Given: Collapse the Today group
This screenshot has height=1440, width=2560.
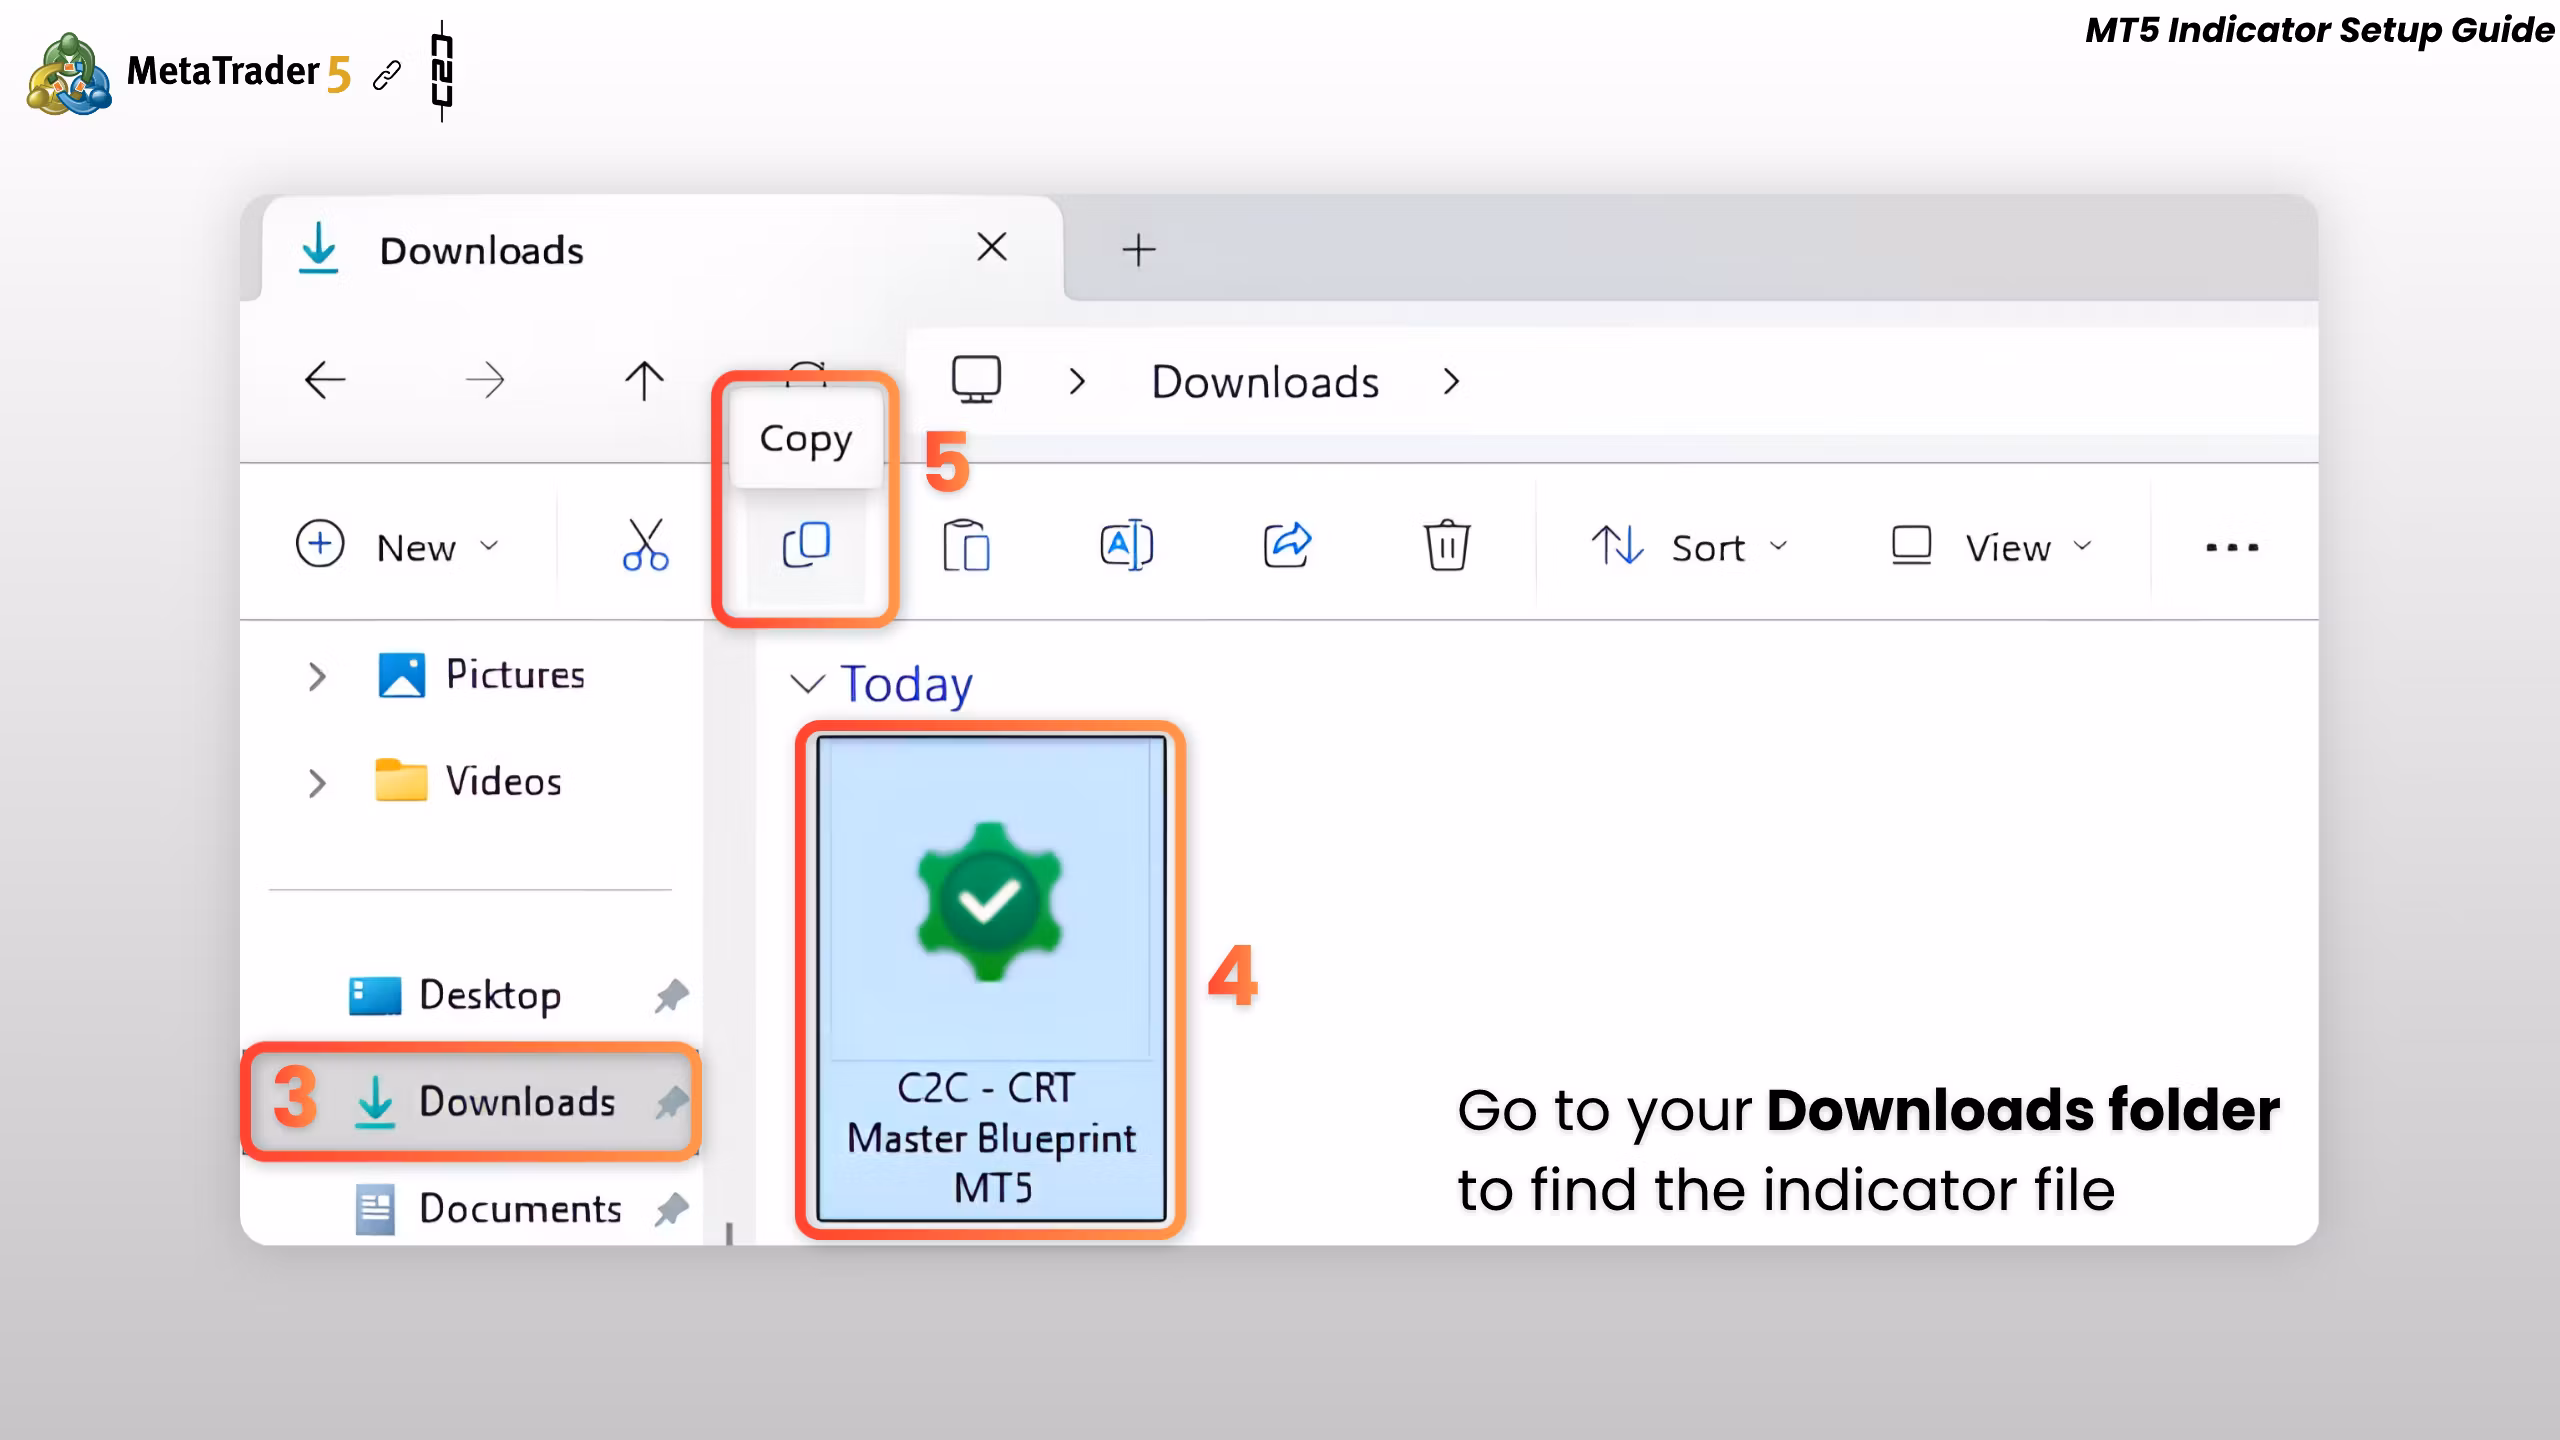Looking at the screenshot, I should pos(807,684).
